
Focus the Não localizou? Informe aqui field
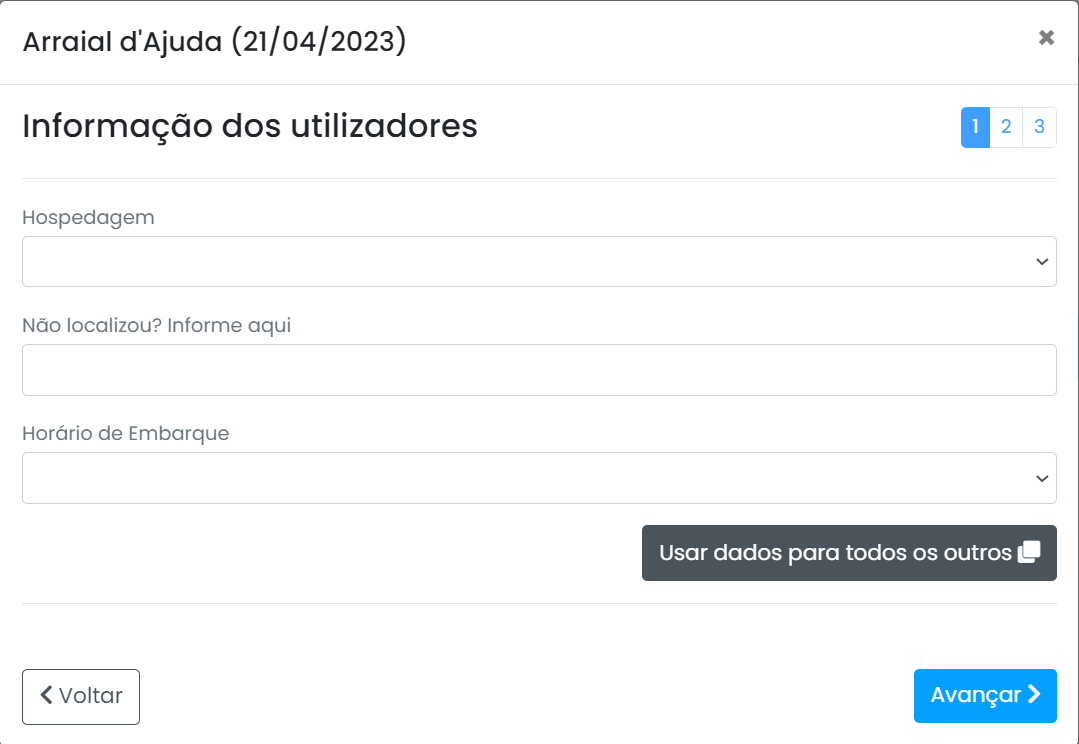click(x=539, y=370)
